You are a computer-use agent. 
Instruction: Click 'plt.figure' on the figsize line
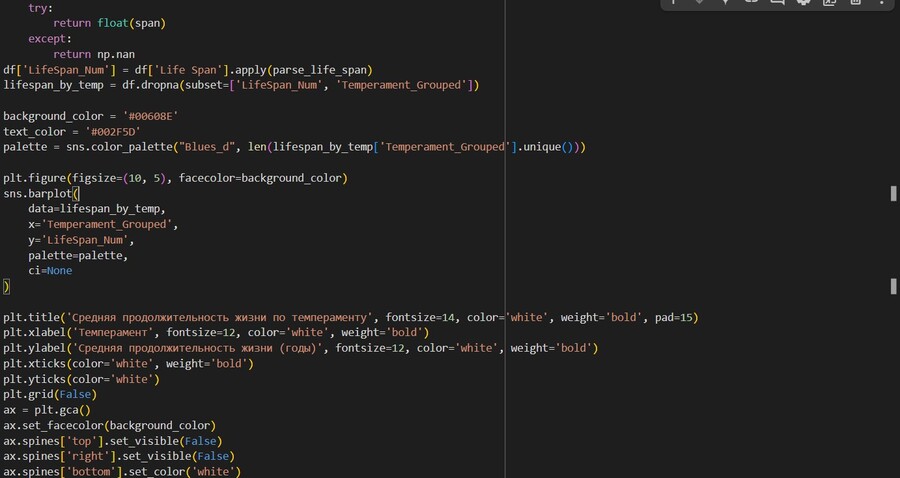(x=34, y=178)
